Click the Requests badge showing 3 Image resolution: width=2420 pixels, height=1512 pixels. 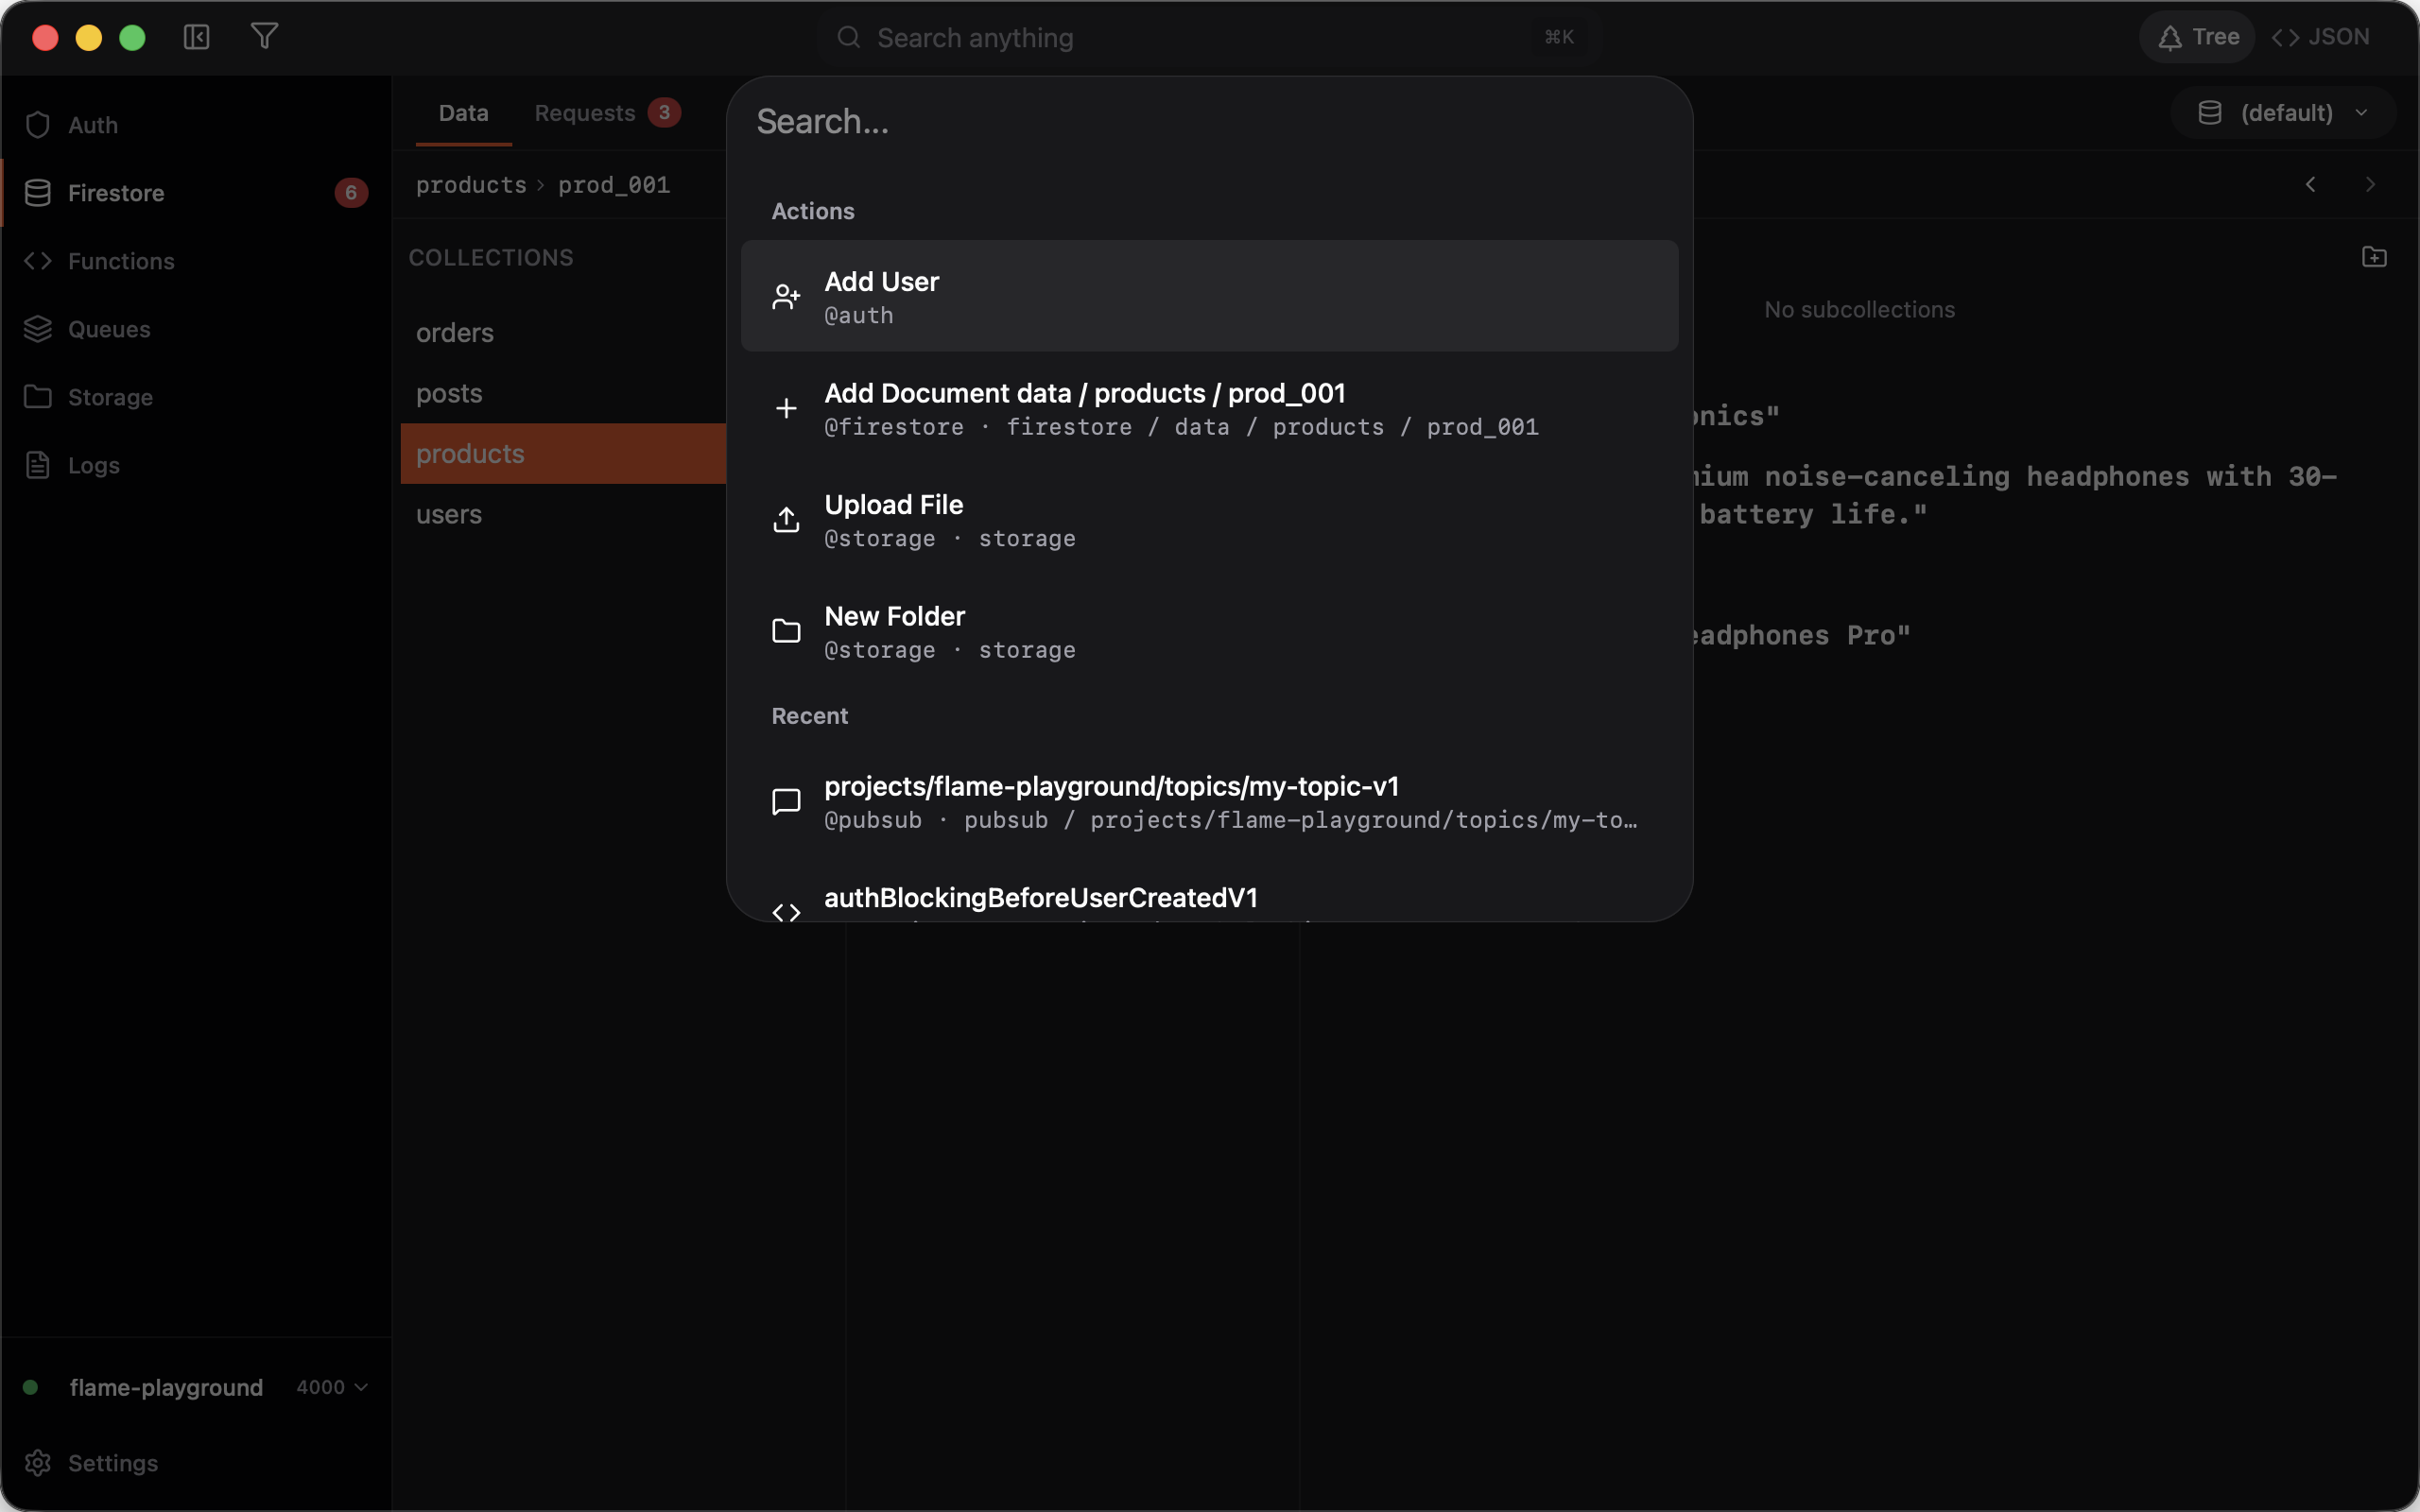point(664,112)
